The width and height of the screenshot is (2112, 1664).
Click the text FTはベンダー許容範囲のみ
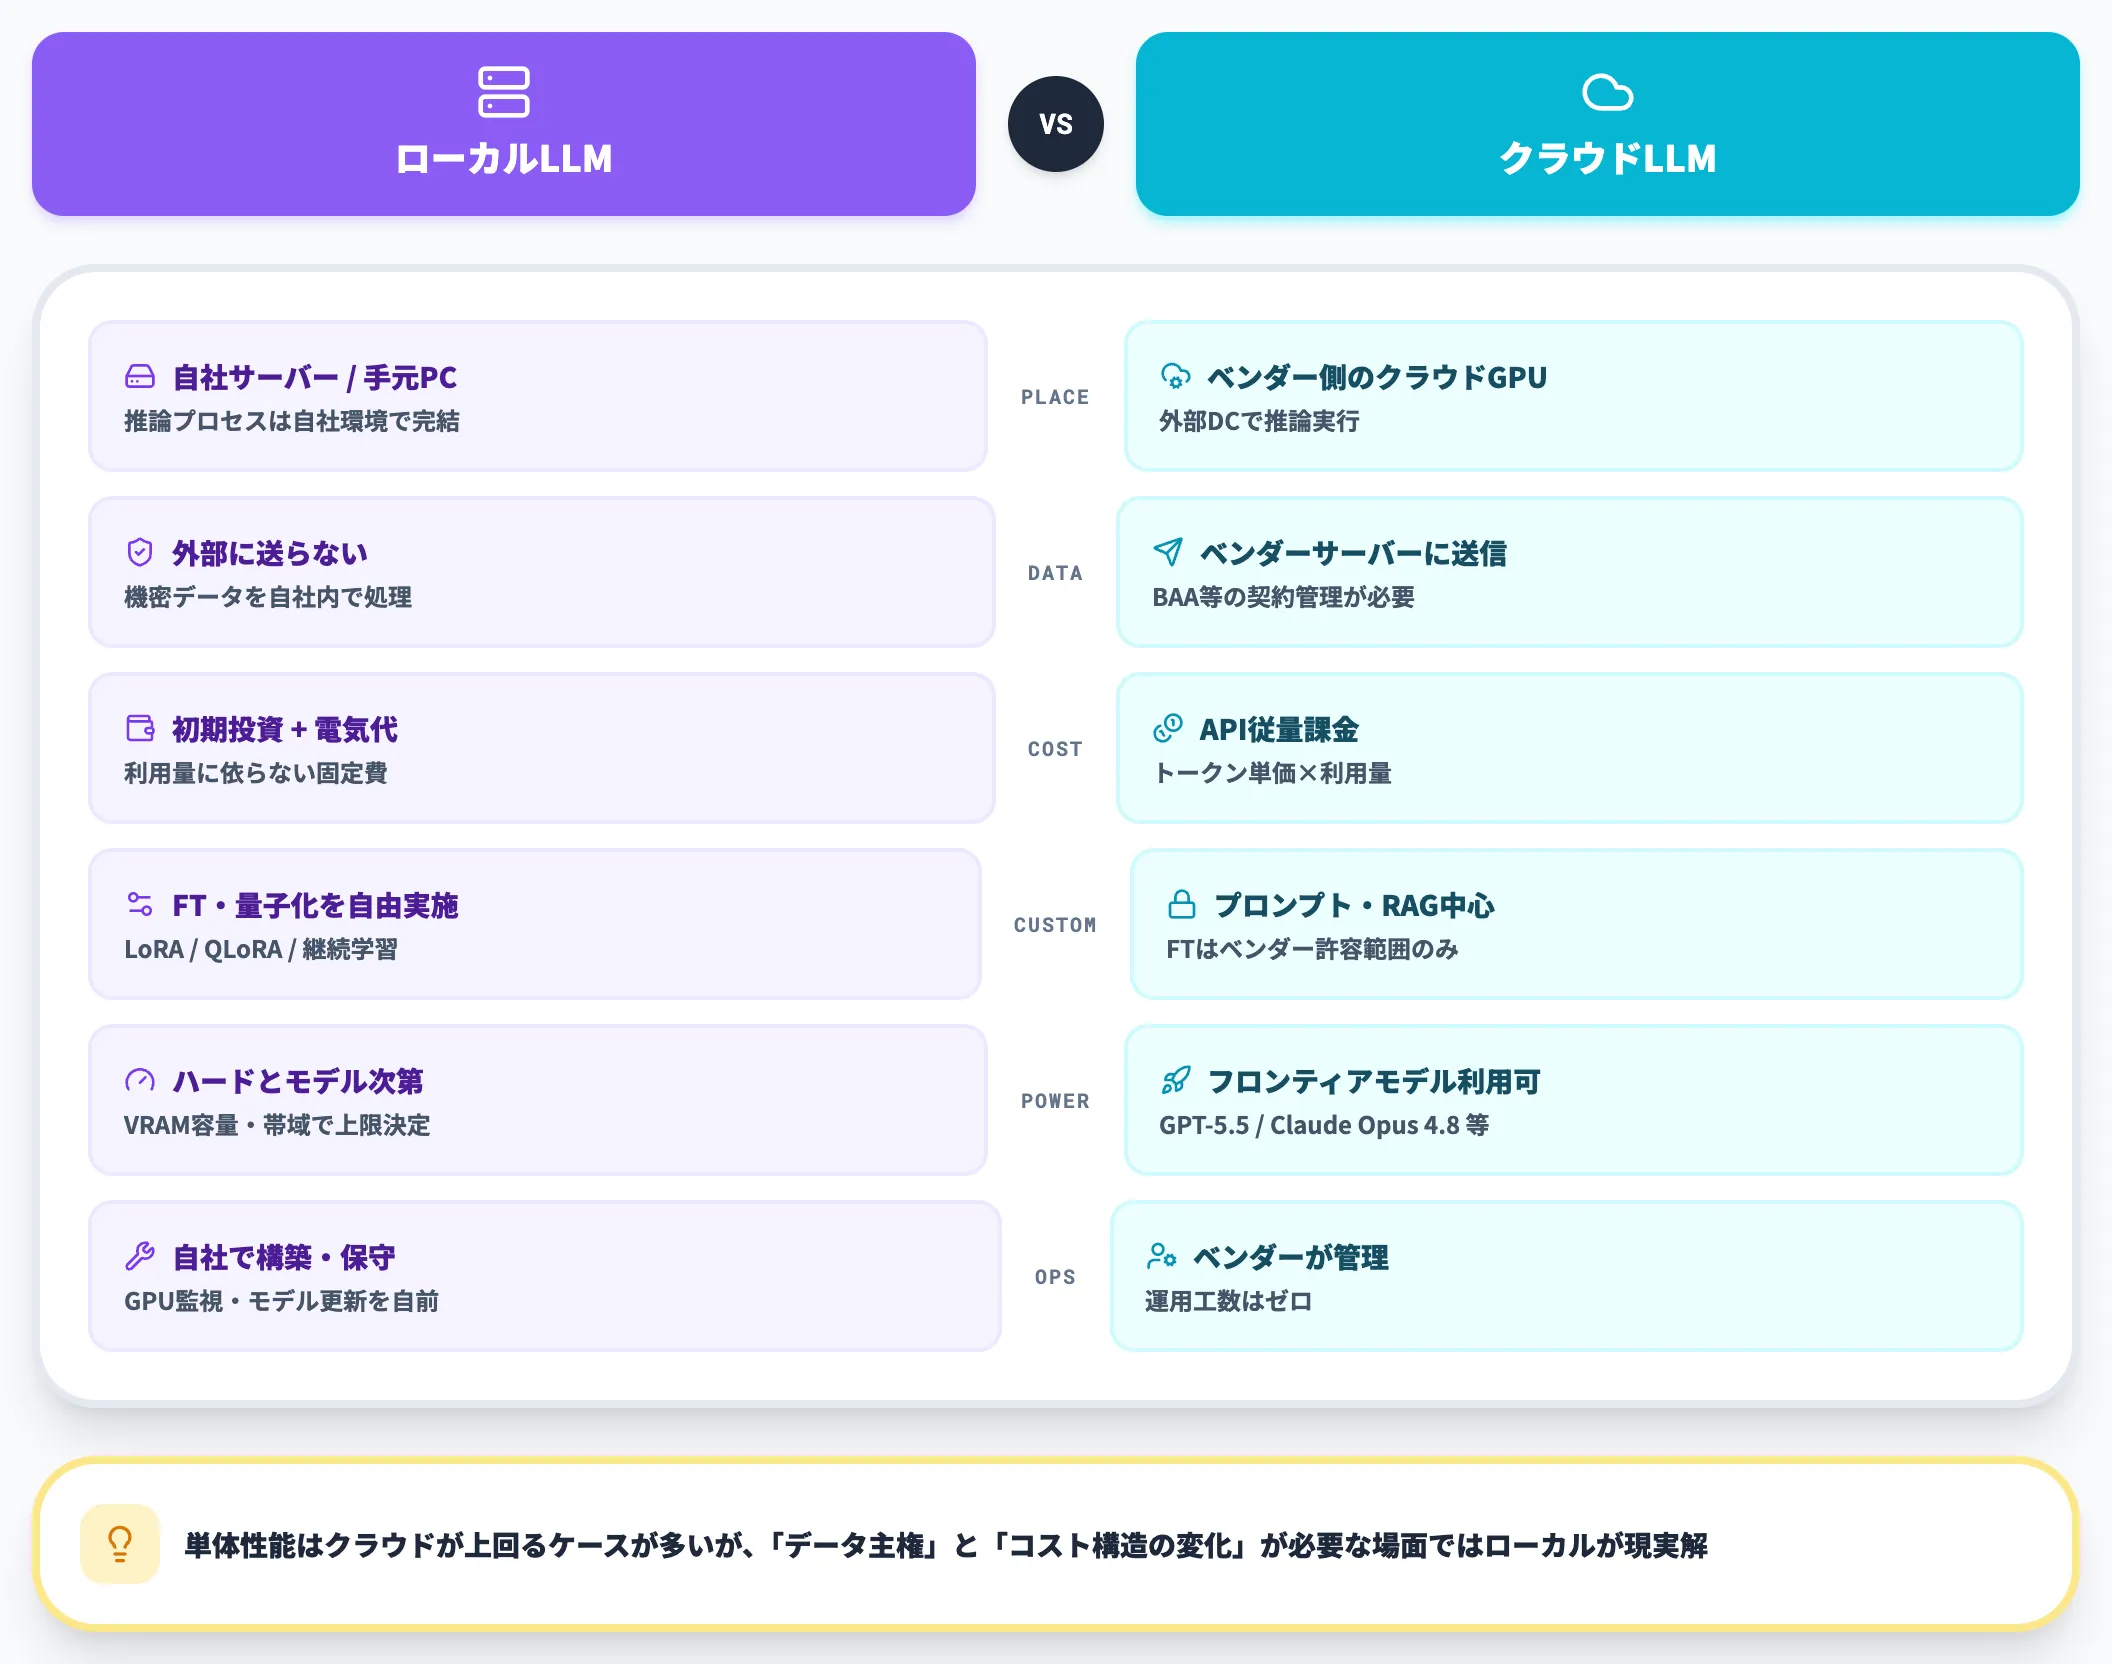pyautogui.click(x=1313, y=950)
